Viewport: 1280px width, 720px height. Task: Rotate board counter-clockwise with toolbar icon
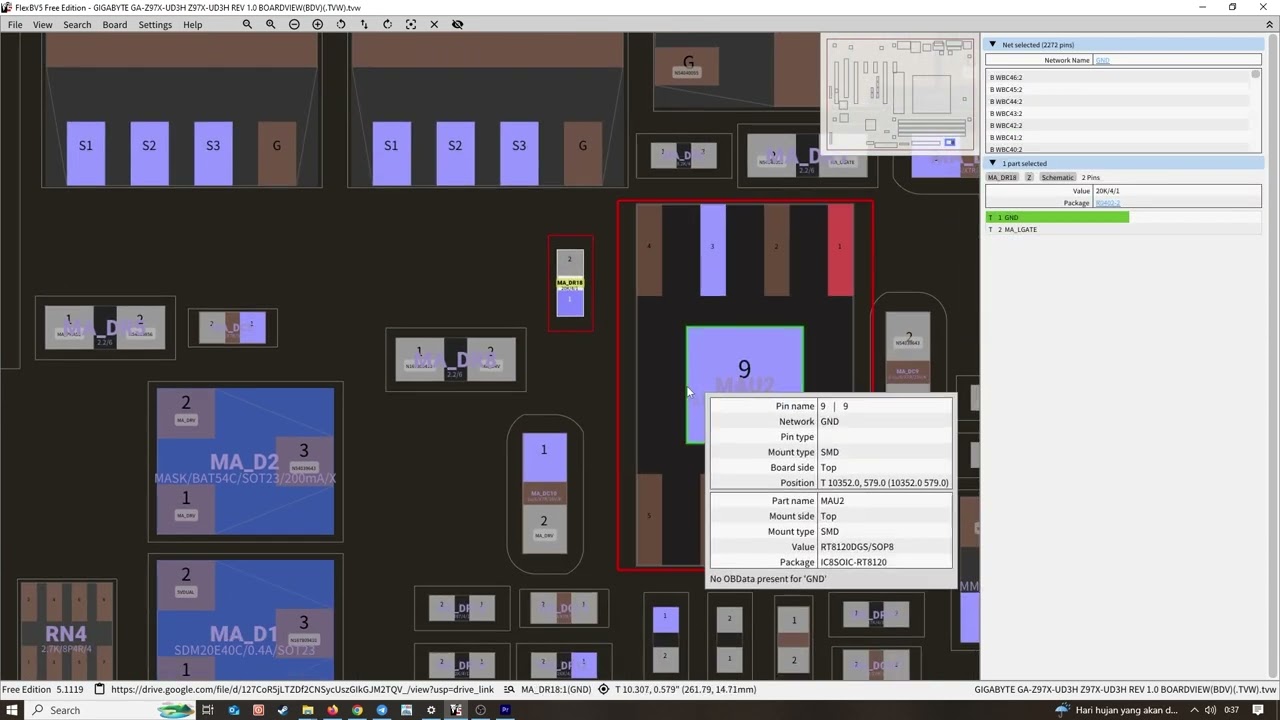[x=341, y=24]
